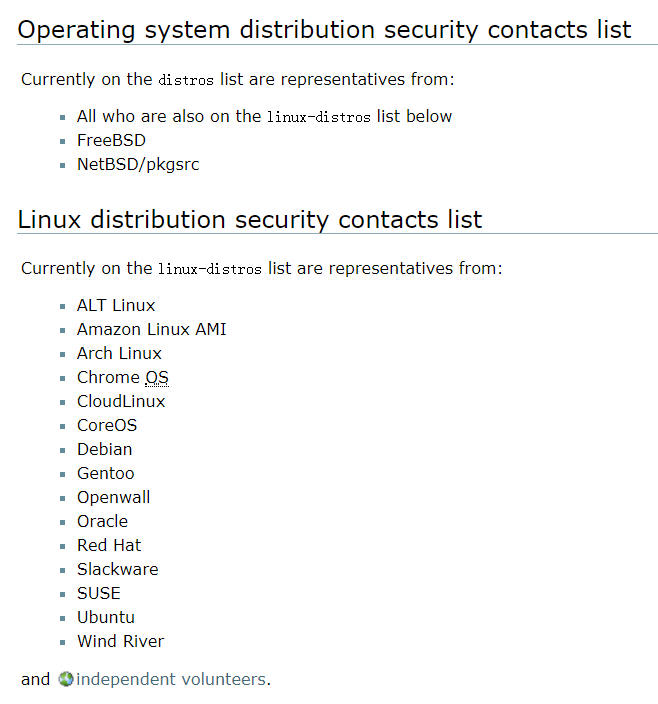The height and width of the screenshot is (704, 658).
Task: Click the globe icon before independent volunteers
Action: tap(66, 680)
